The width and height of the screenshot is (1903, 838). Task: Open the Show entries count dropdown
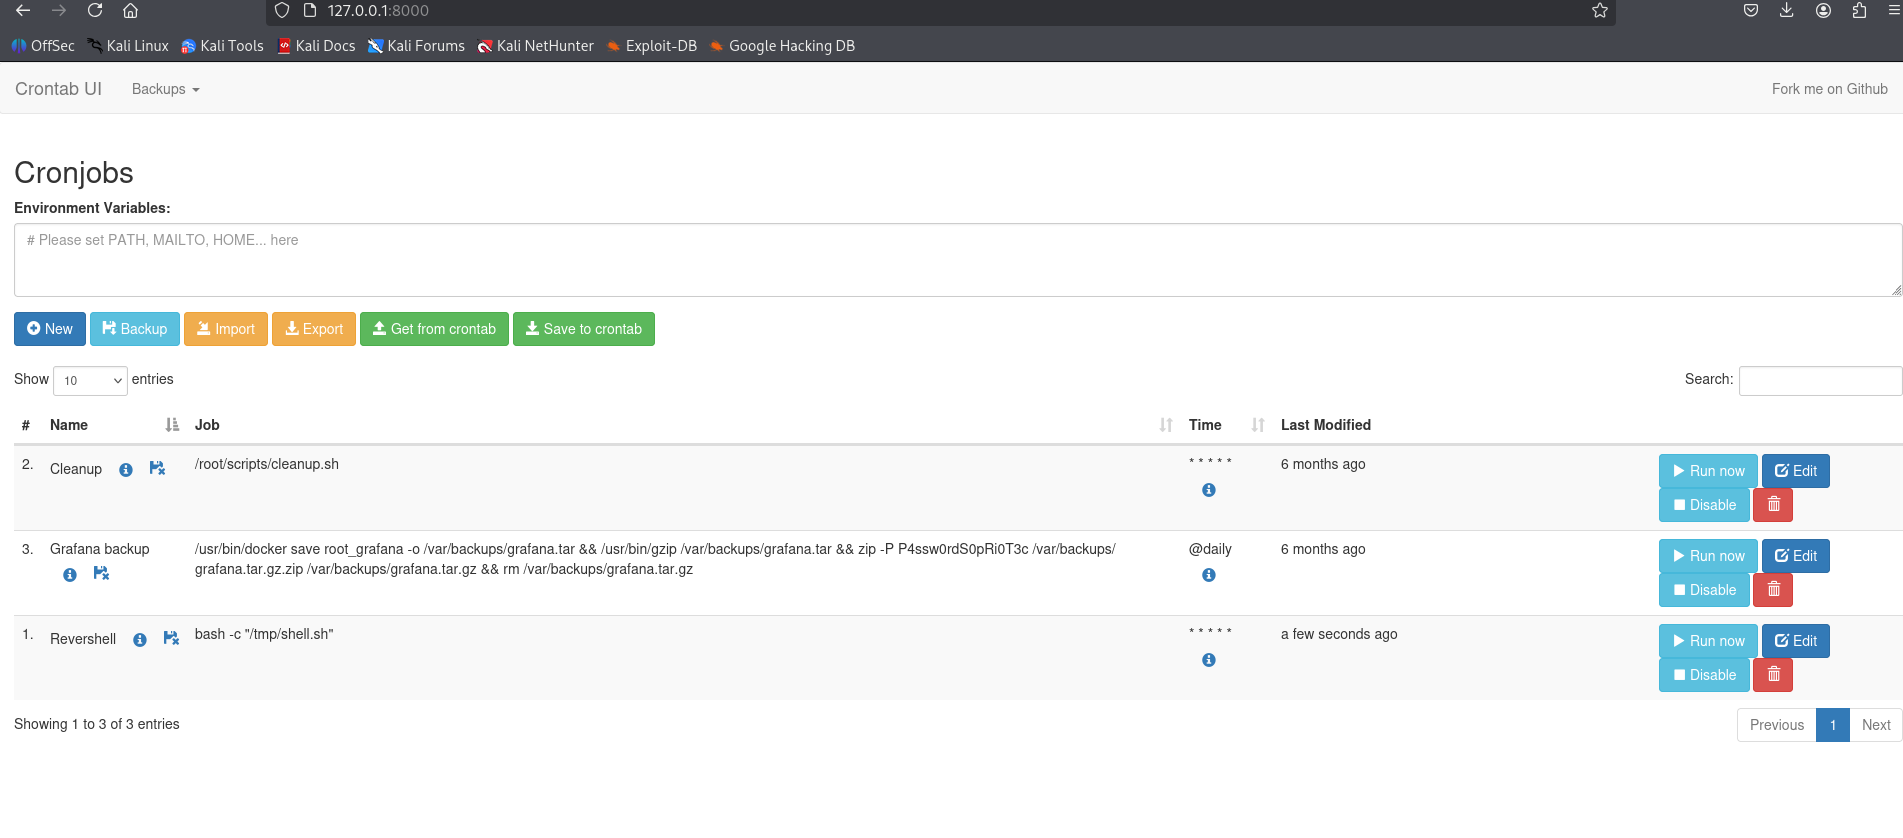[x=90, y=381]
